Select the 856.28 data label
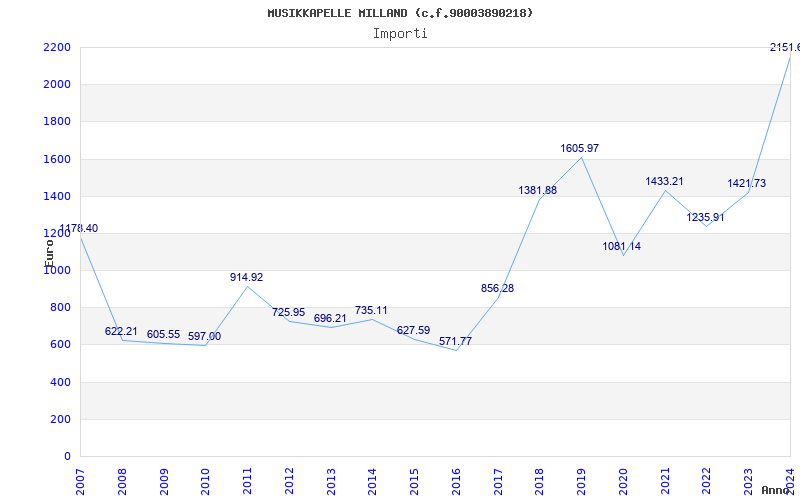This screenshot has height=500, width=800. 497,288
